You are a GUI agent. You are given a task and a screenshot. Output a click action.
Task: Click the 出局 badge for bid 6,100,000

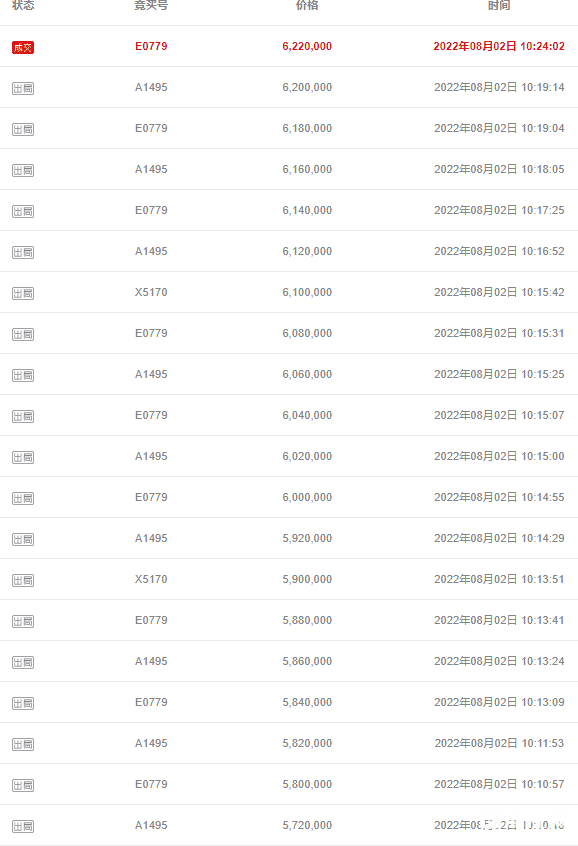point(23,294)
